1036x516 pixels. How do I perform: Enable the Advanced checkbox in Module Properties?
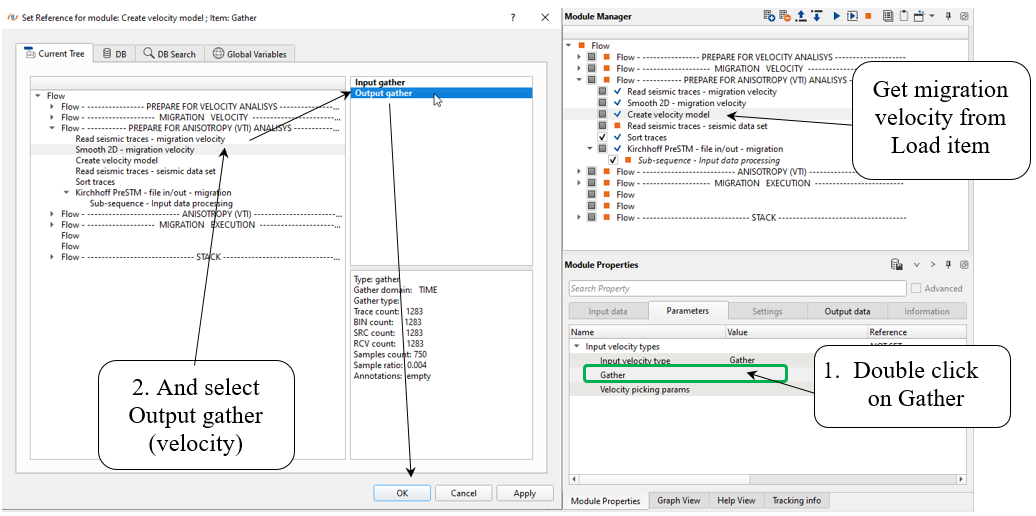pyautogui.click(x=916, y=289)
